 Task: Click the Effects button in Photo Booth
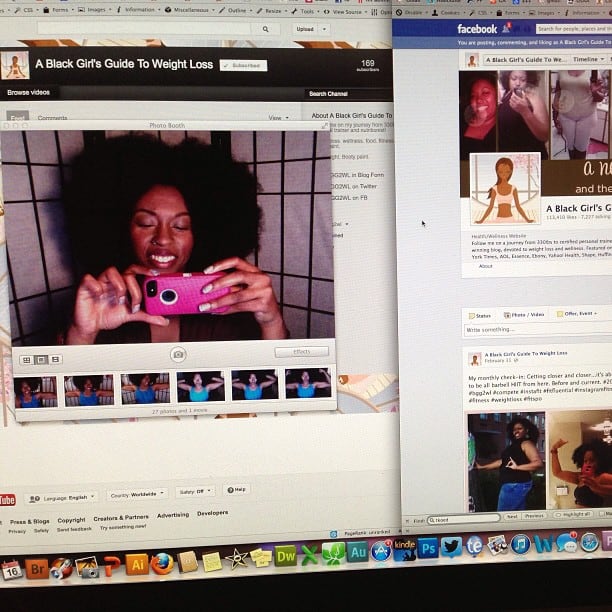click(301, 352)
